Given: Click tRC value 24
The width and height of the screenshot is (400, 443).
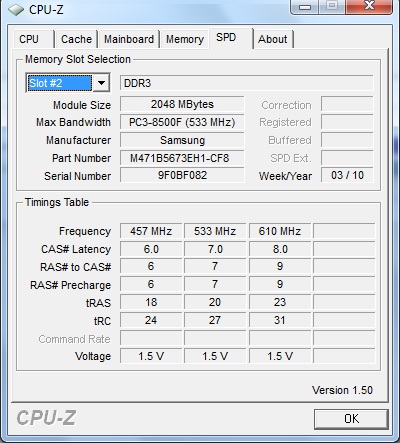Looking at the screenshot, I should (x=151, y=320).
